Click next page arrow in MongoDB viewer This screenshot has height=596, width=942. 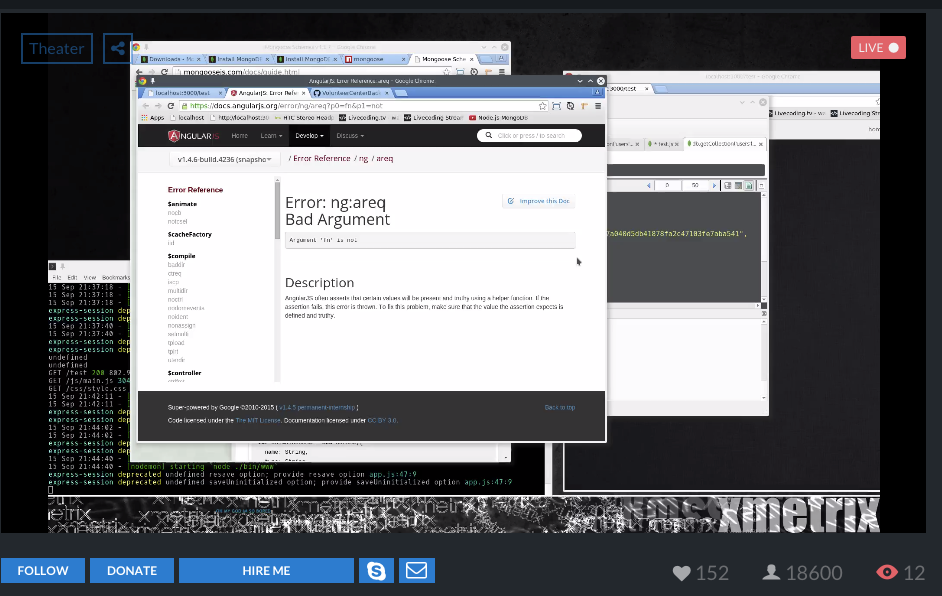click(x=714, y=186)
